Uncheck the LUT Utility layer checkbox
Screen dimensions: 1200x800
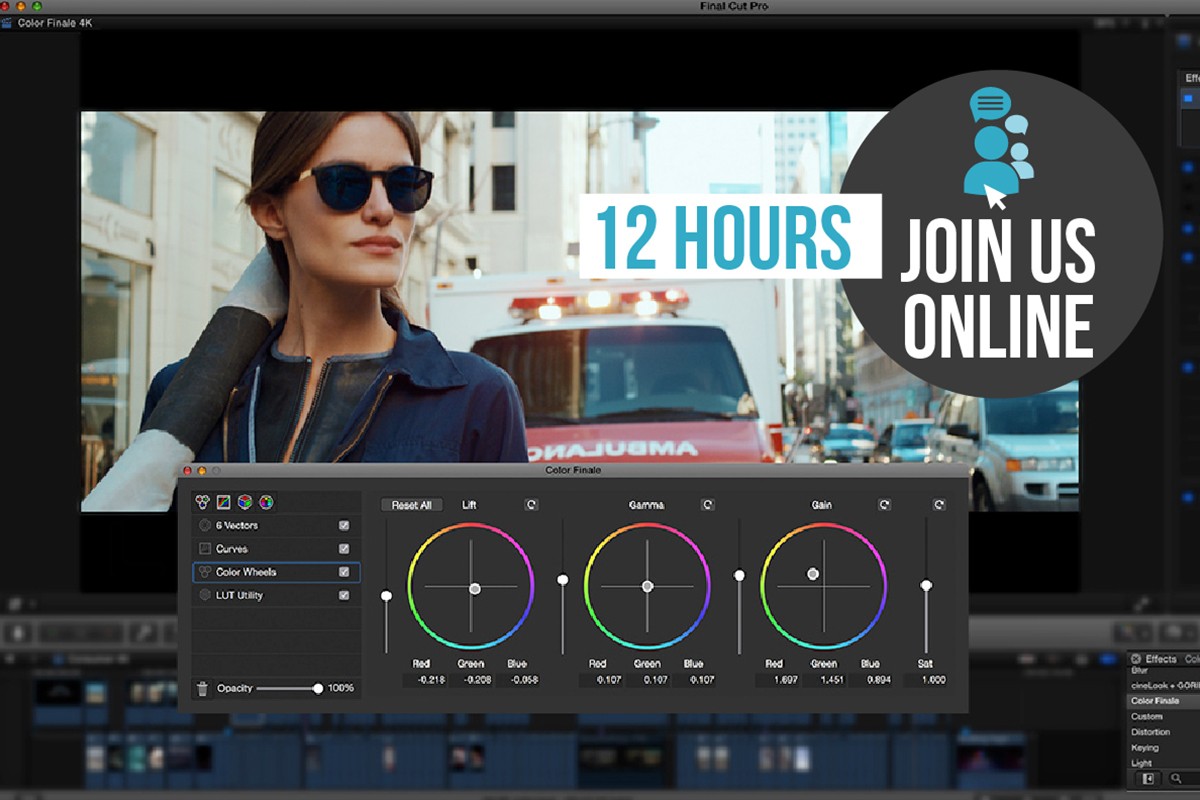[x=344, y=595]
